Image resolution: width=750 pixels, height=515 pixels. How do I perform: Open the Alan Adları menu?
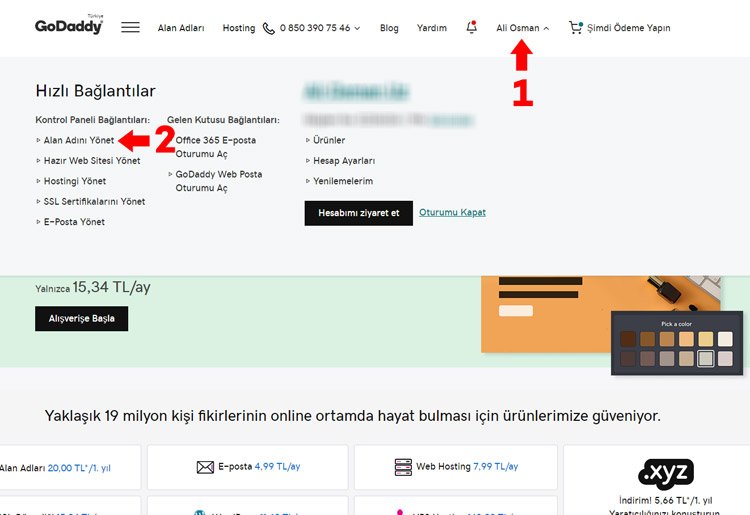click(181, 28)
